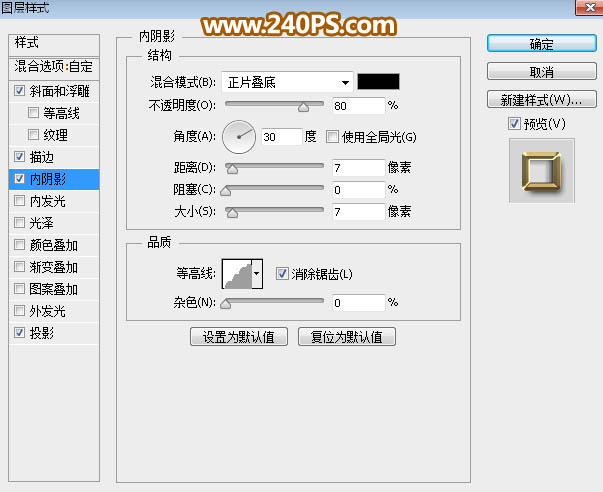Enable 纹理 checkbox
Image resolution: width=603 pixels, height=492 pixels.
33,135
